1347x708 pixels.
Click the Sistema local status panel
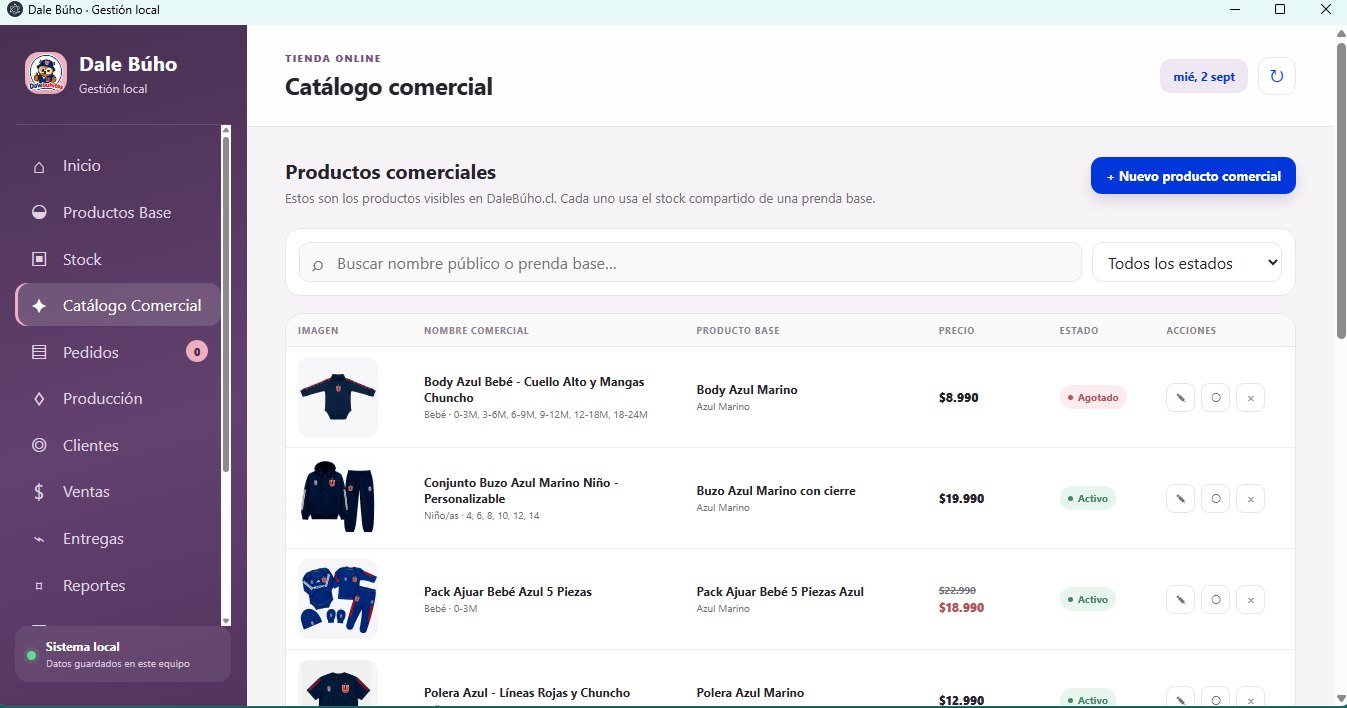pos(123,654)
